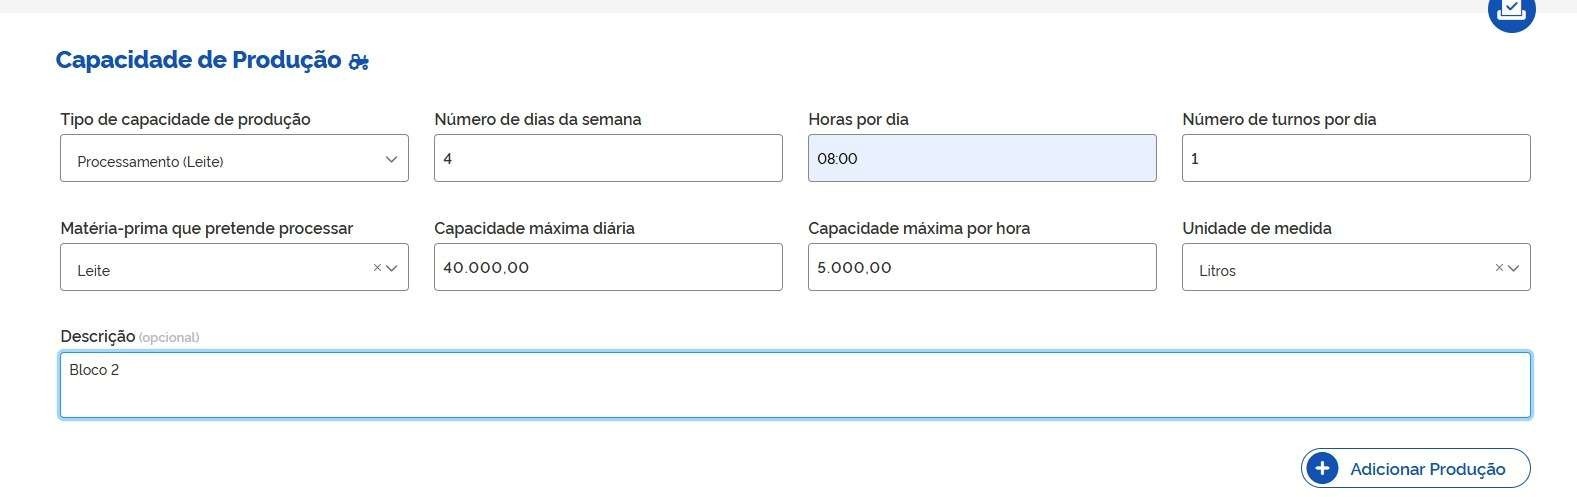This screenshot has width=1577, height=497.
Task: Click the tractor icon beside the heading
Action: (359, 62)
